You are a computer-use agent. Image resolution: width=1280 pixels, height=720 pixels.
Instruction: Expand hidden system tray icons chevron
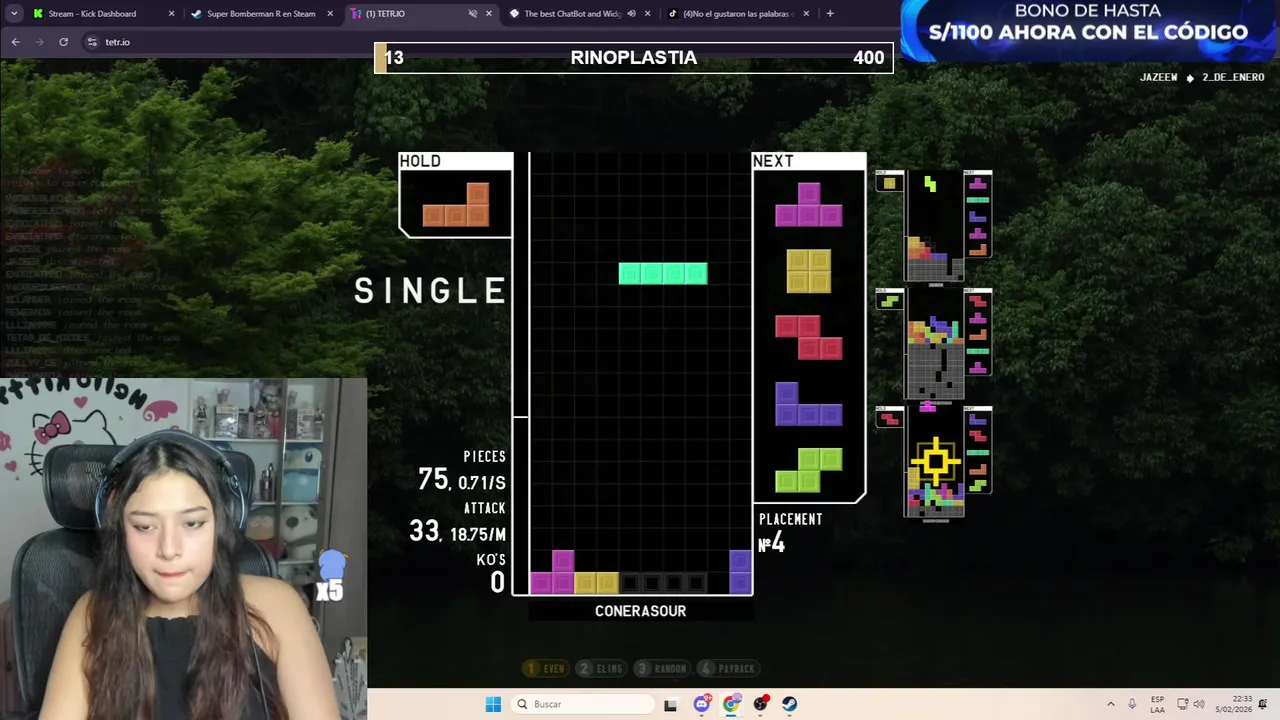click(x=1110, y=704)
